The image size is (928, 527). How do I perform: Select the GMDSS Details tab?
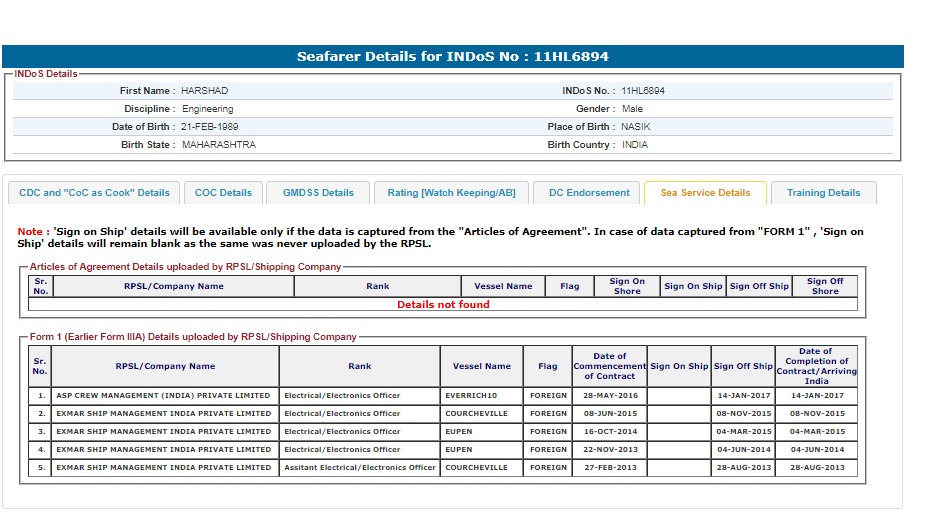[x=318, y=193]
